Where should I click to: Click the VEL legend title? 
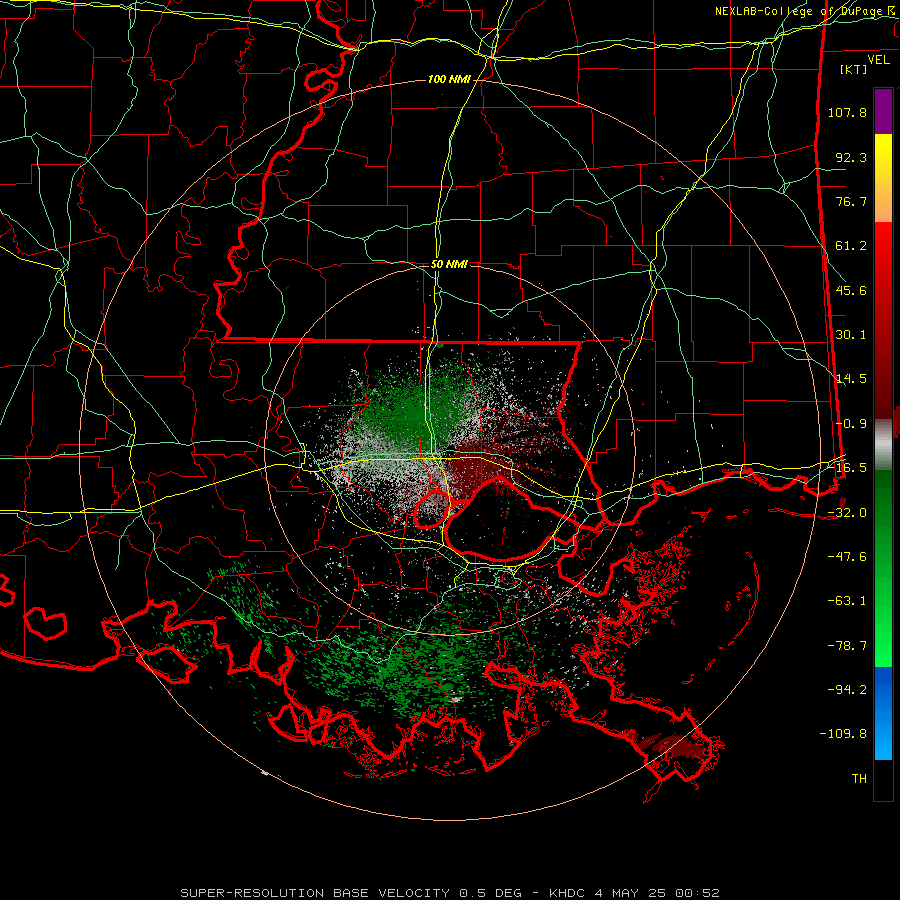pos(878,60)
